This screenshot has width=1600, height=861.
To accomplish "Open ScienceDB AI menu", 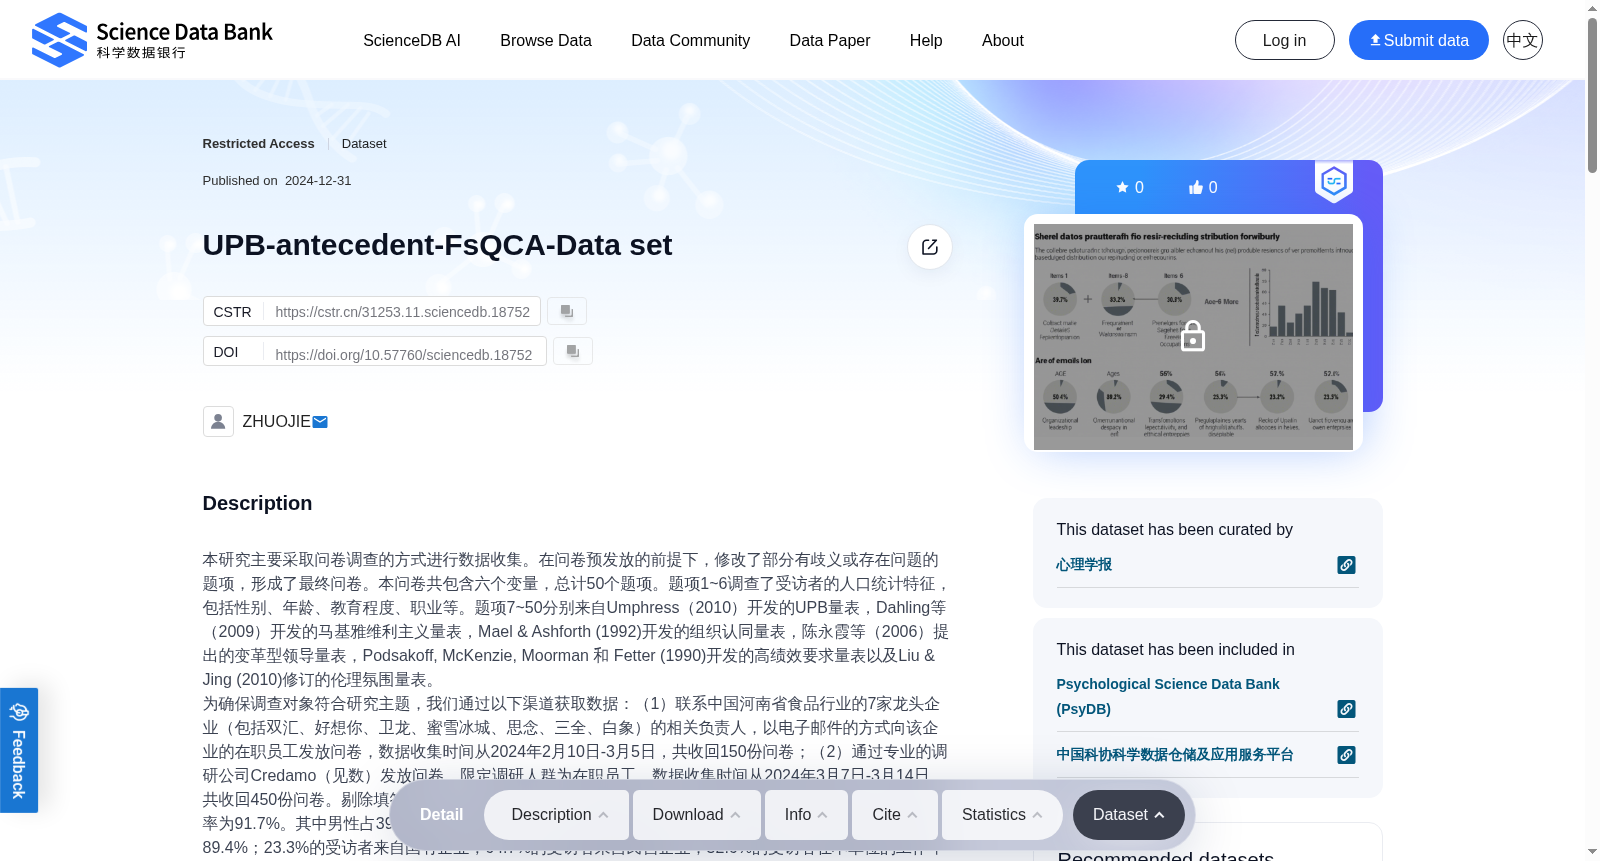I will coord(412,40).
